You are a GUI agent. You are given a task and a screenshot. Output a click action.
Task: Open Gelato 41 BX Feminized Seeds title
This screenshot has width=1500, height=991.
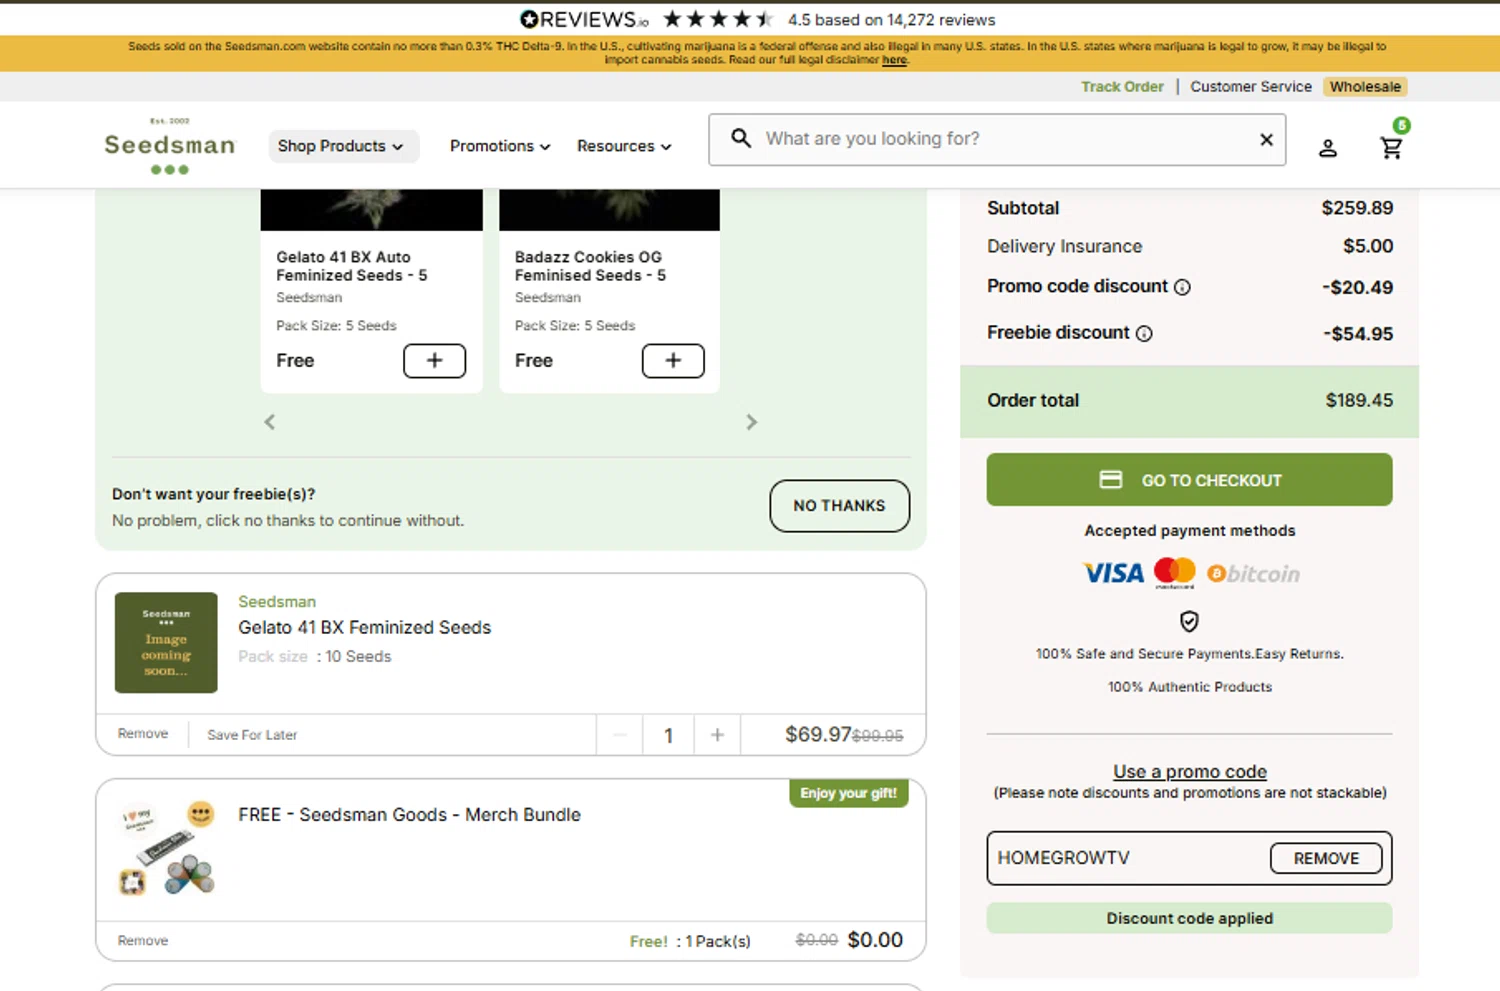[x=365, y=628]
